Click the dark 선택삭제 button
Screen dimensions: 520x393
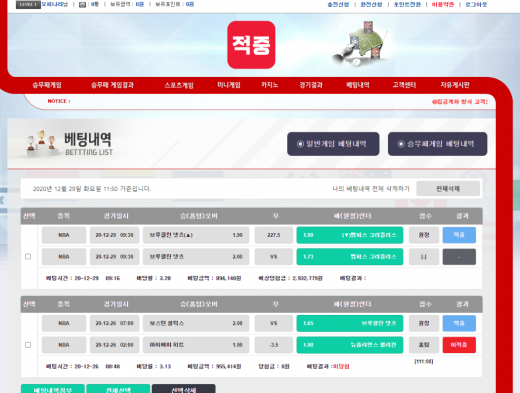(184, 389)
